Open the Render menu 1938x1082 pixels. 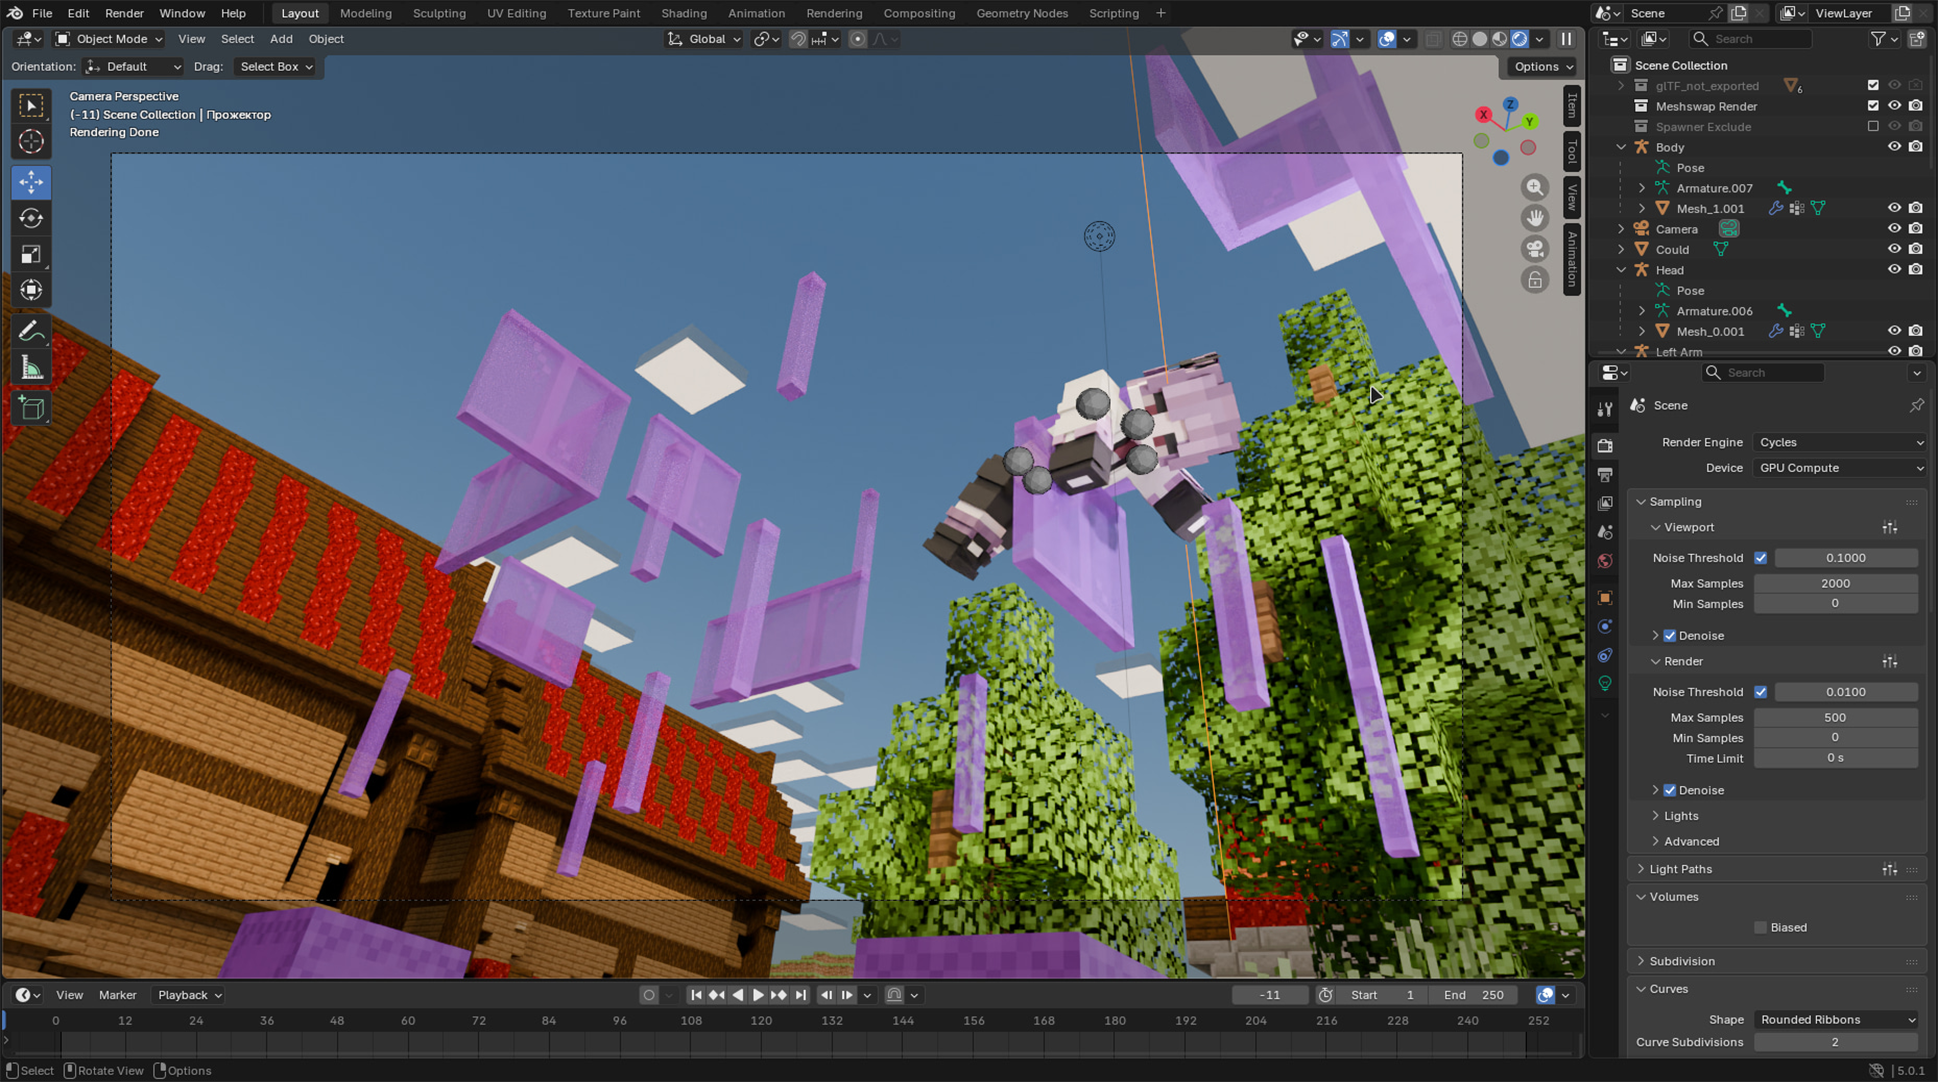coord(124,13)
